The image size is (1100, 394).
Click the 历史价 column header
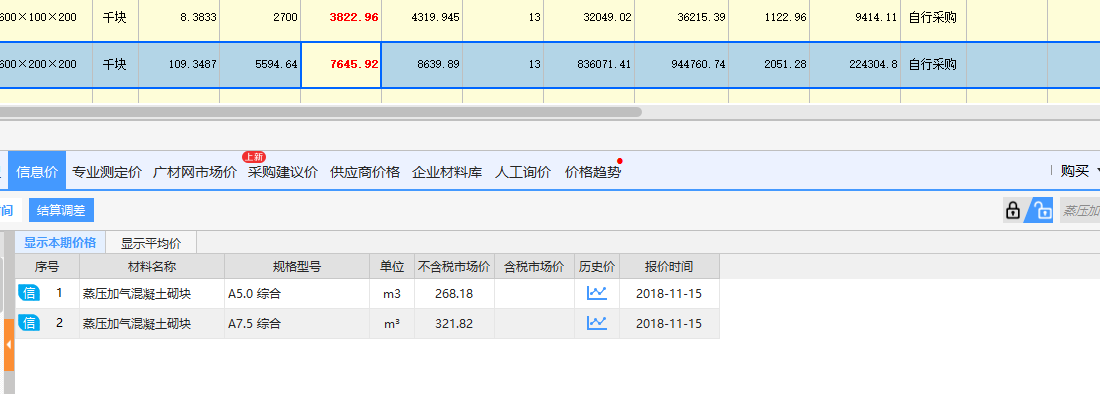(597, 266)
